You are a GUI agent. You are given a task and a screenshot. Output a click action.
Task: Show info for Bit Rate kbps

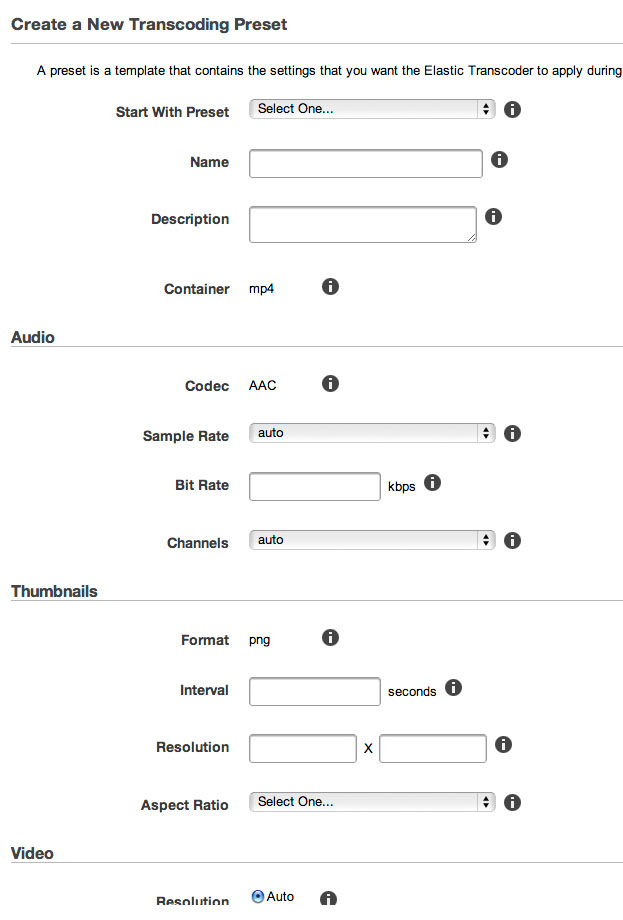[x=432, y=483]
